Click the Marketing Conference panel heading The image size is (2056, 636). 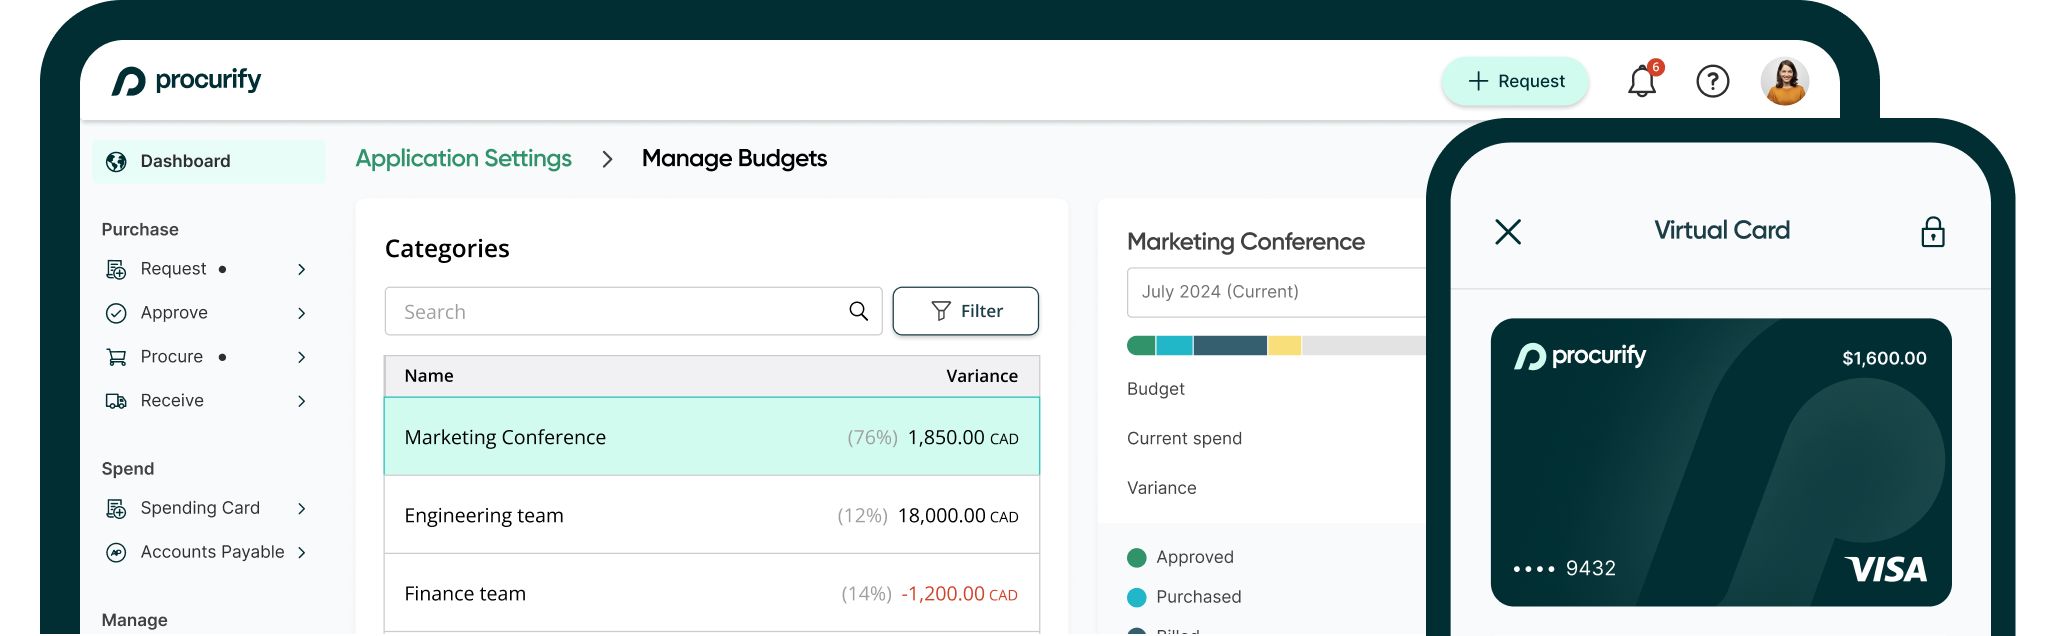point(1246,241)
